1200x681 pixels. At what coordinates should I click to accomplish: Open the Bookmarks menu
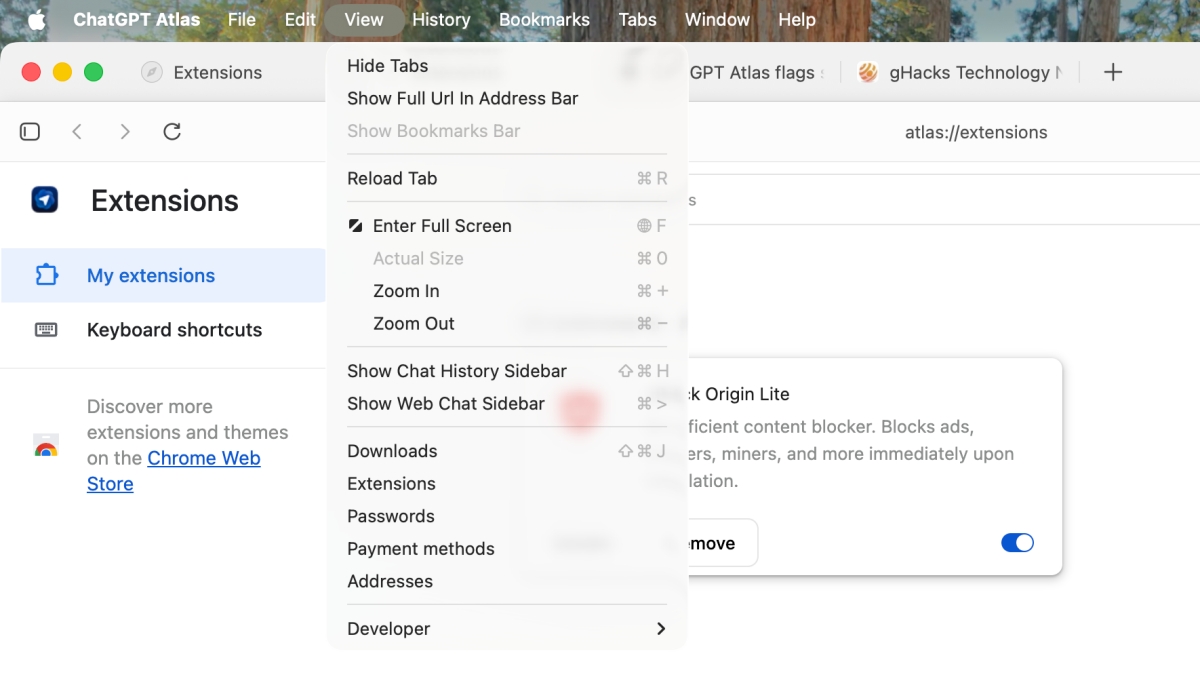(x=544, y=19)
